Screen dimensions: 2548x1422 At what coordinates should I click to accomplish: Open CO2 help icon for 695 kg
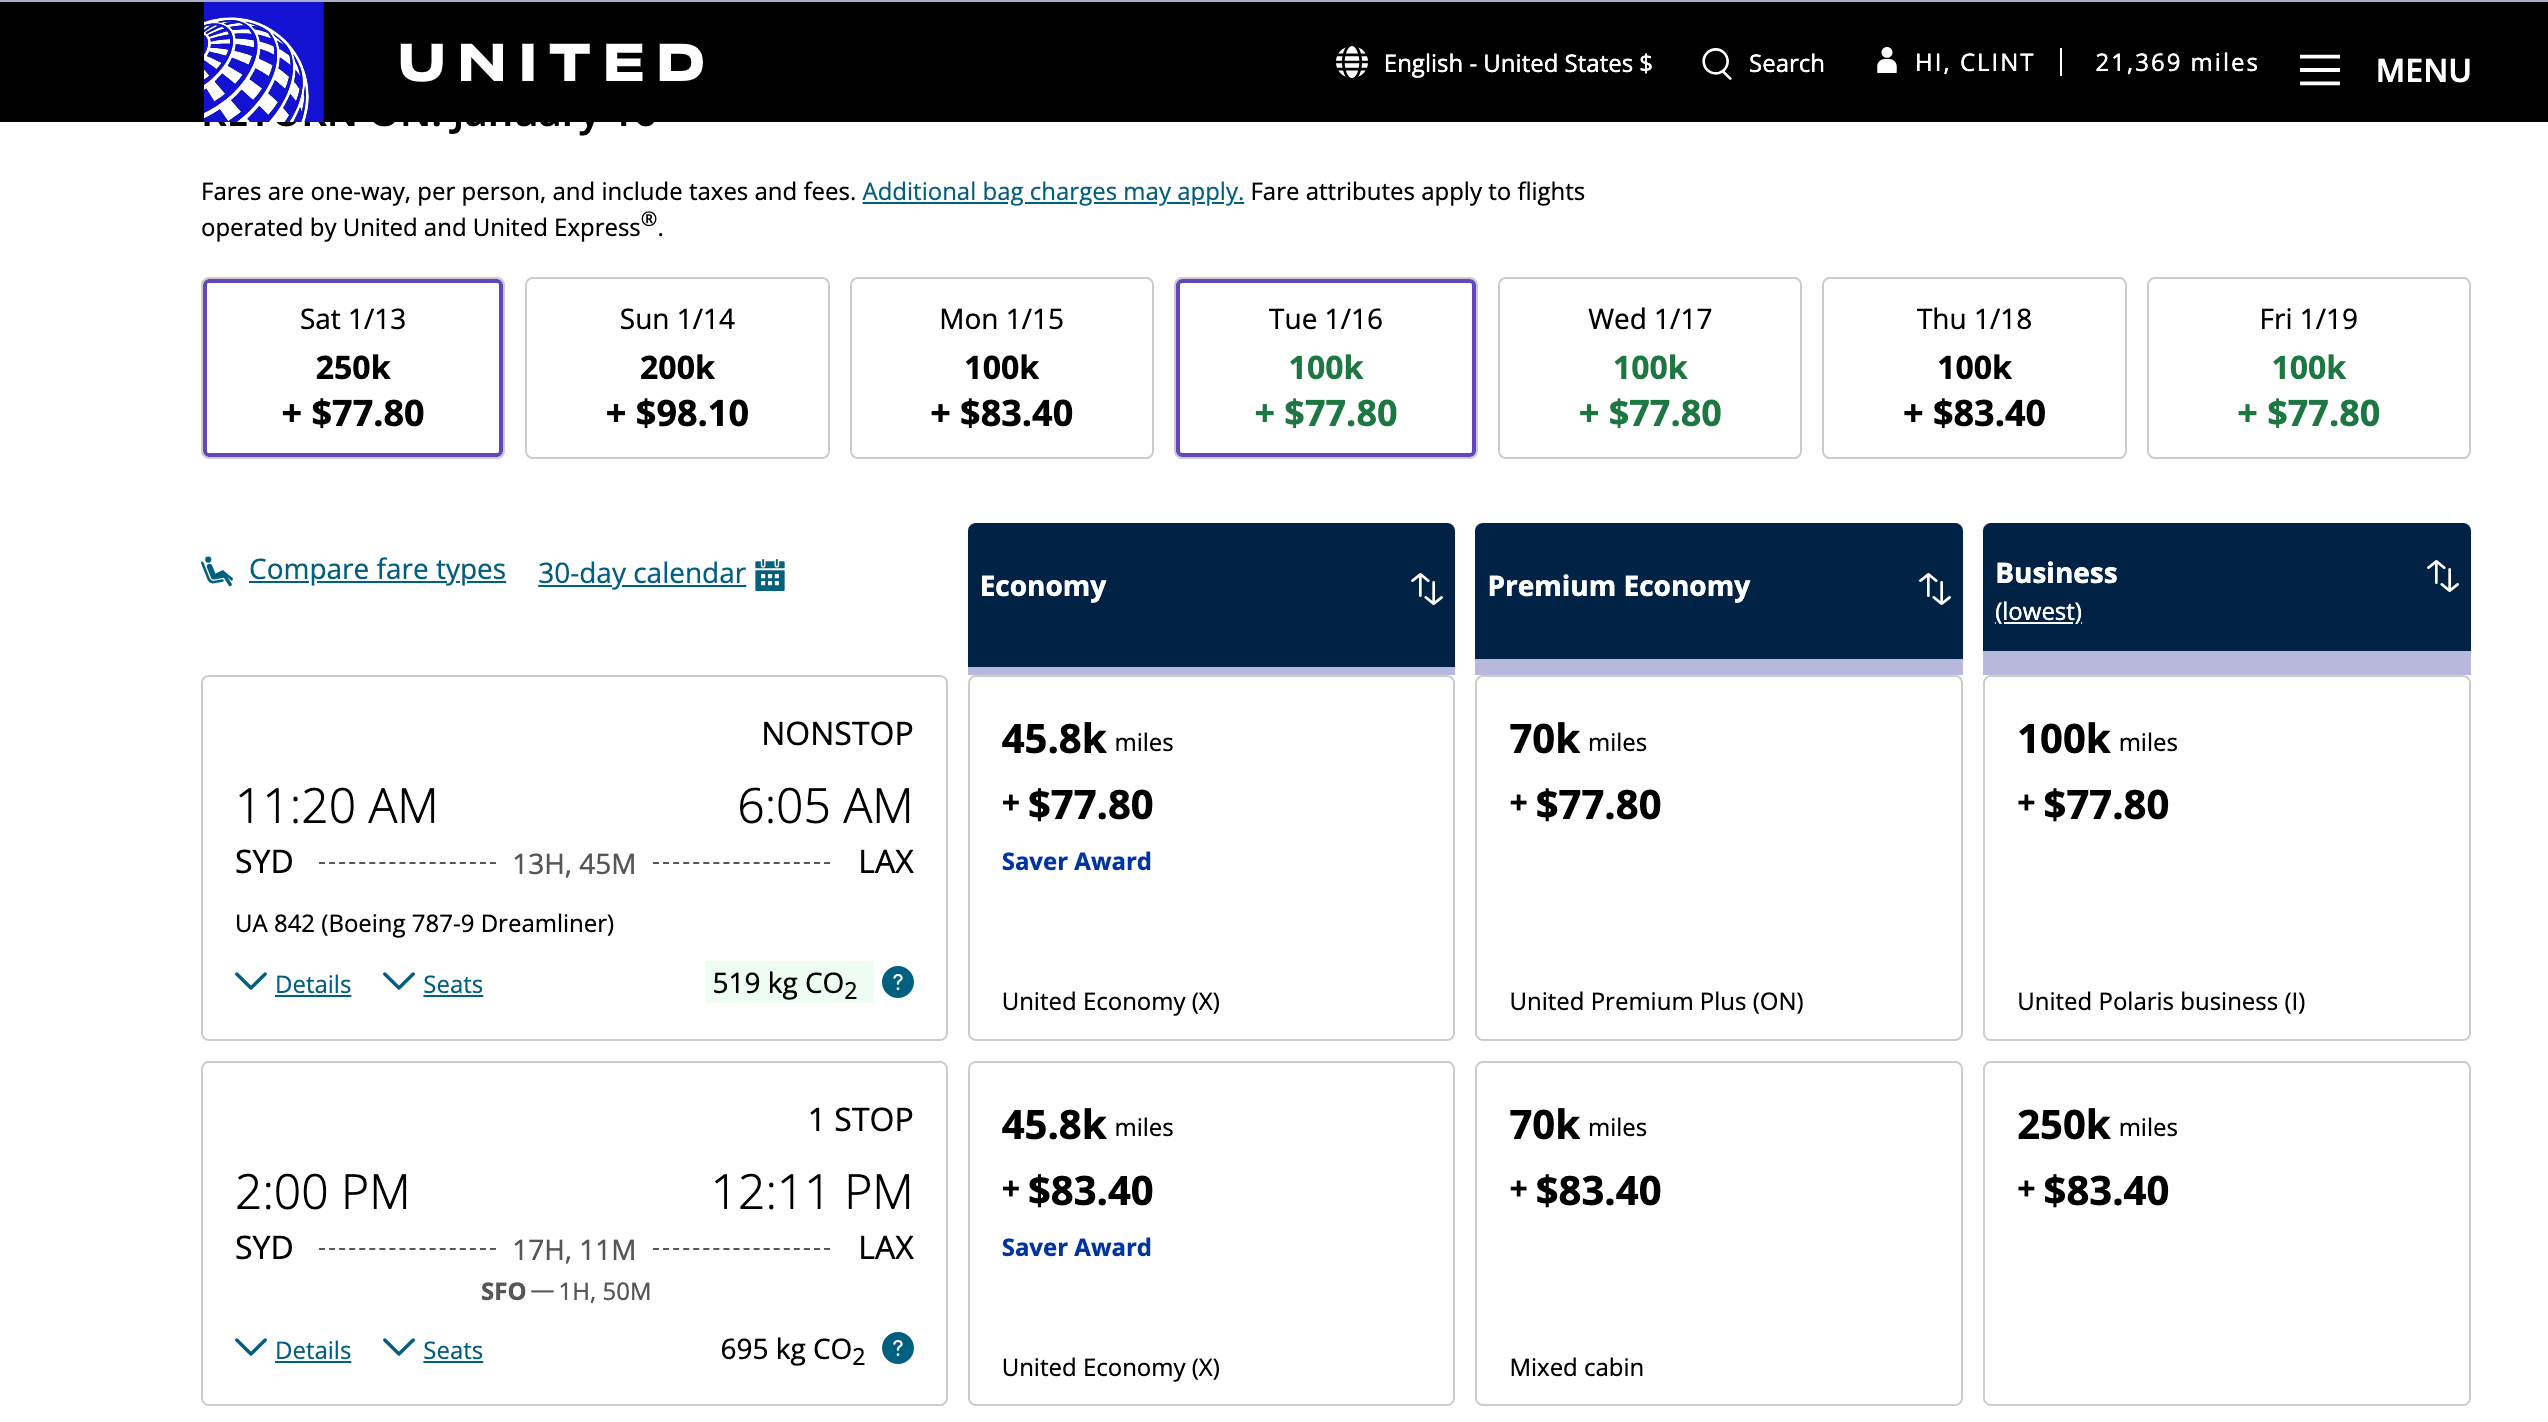[x=897, y=1348]
